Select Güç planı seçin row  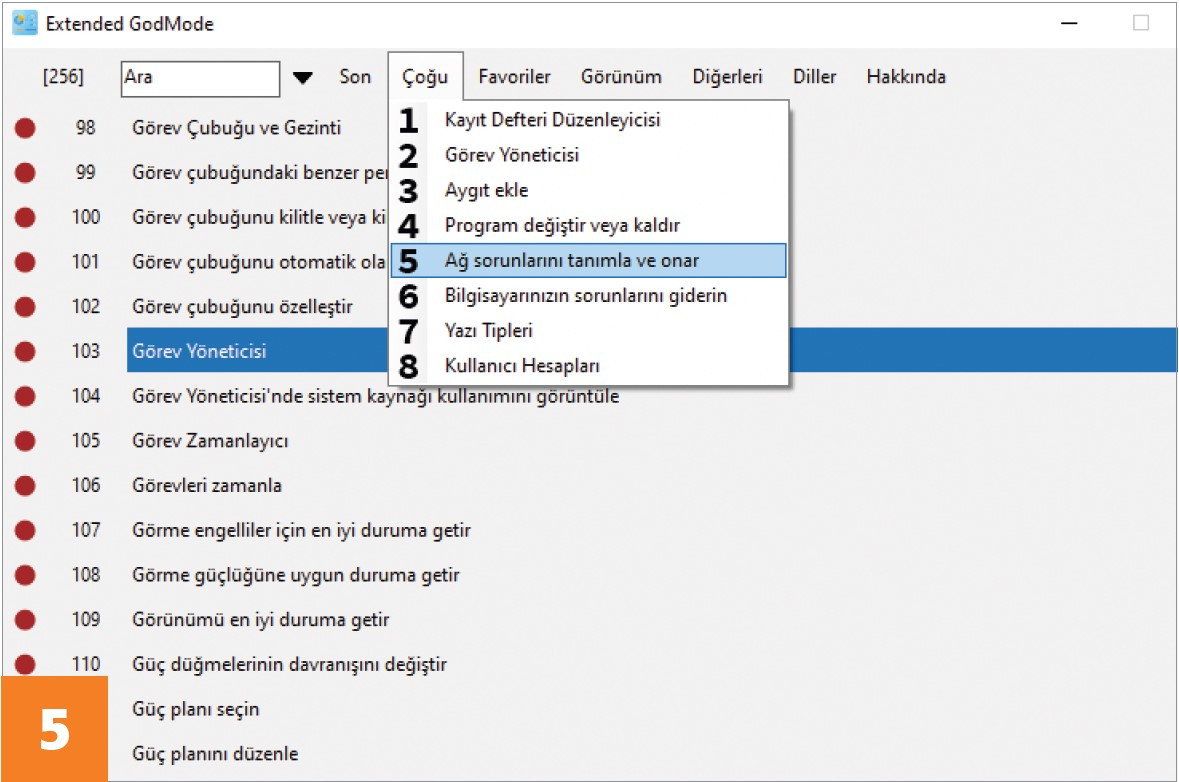coord(195,709)
